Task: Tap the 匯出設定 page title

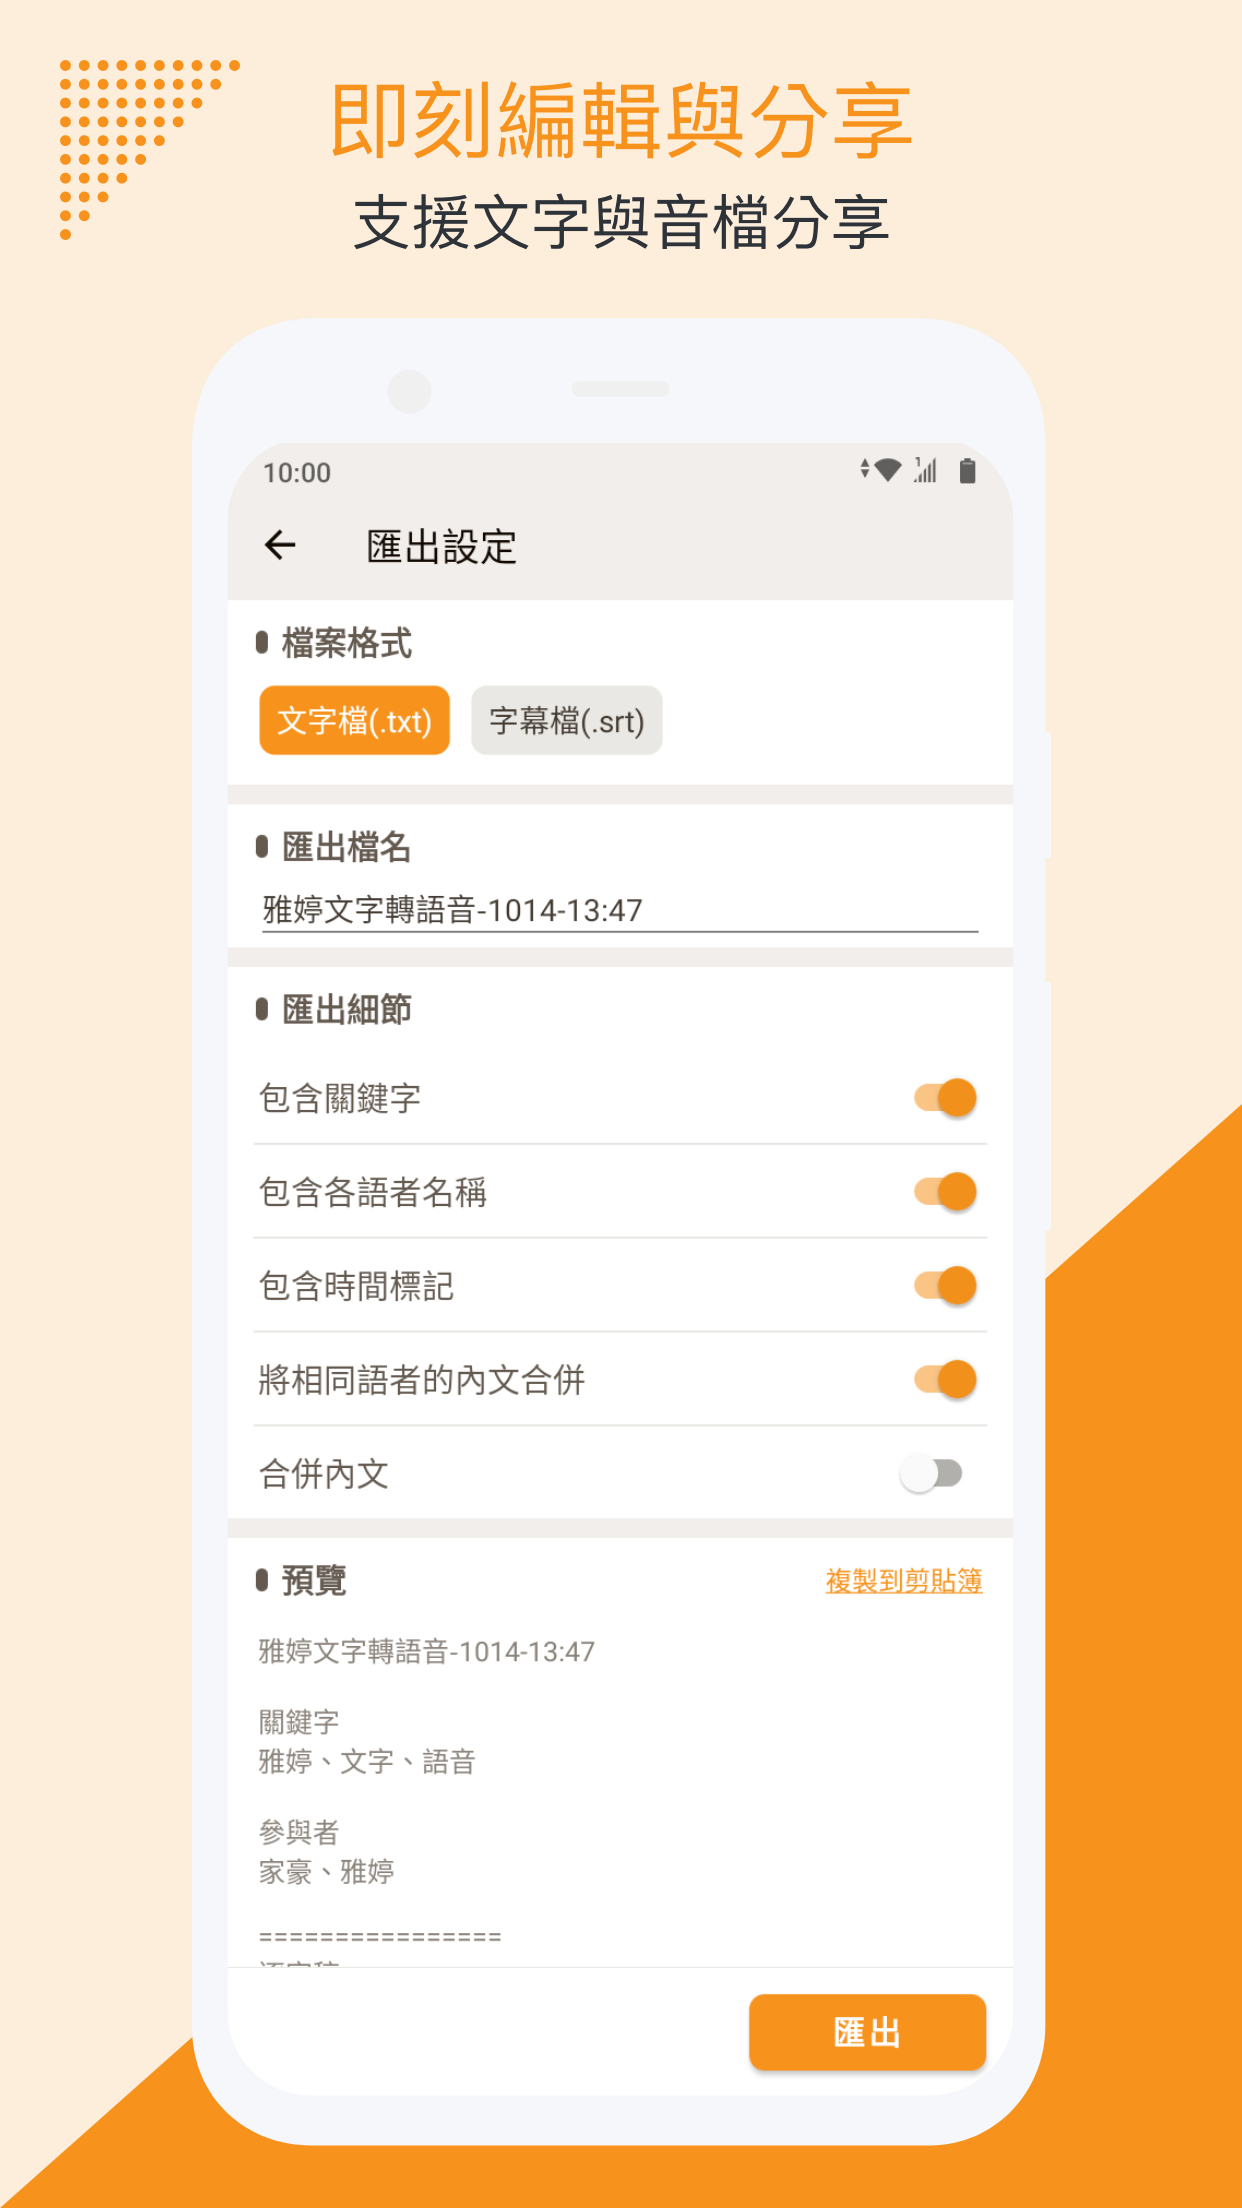Action: pyautogui.click(x=441, y=547)
